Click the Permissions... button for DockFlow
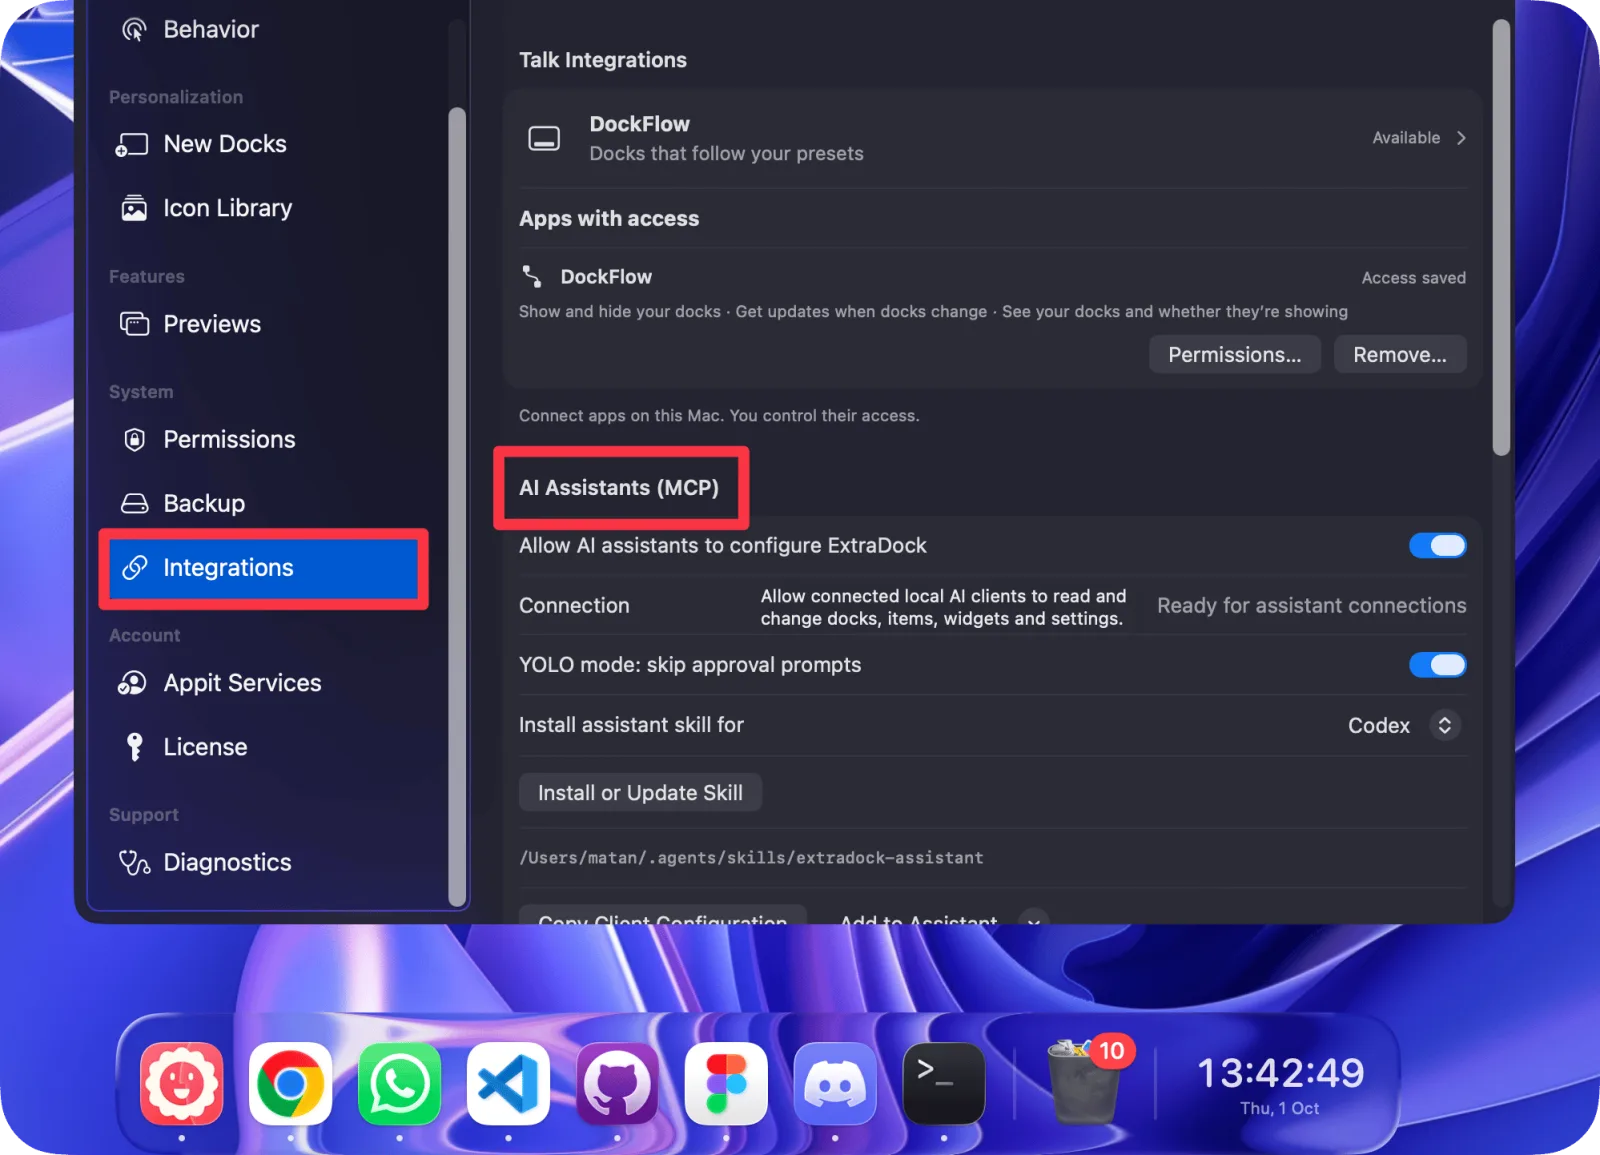Screen dimensions: 1600x1155 1235,355
